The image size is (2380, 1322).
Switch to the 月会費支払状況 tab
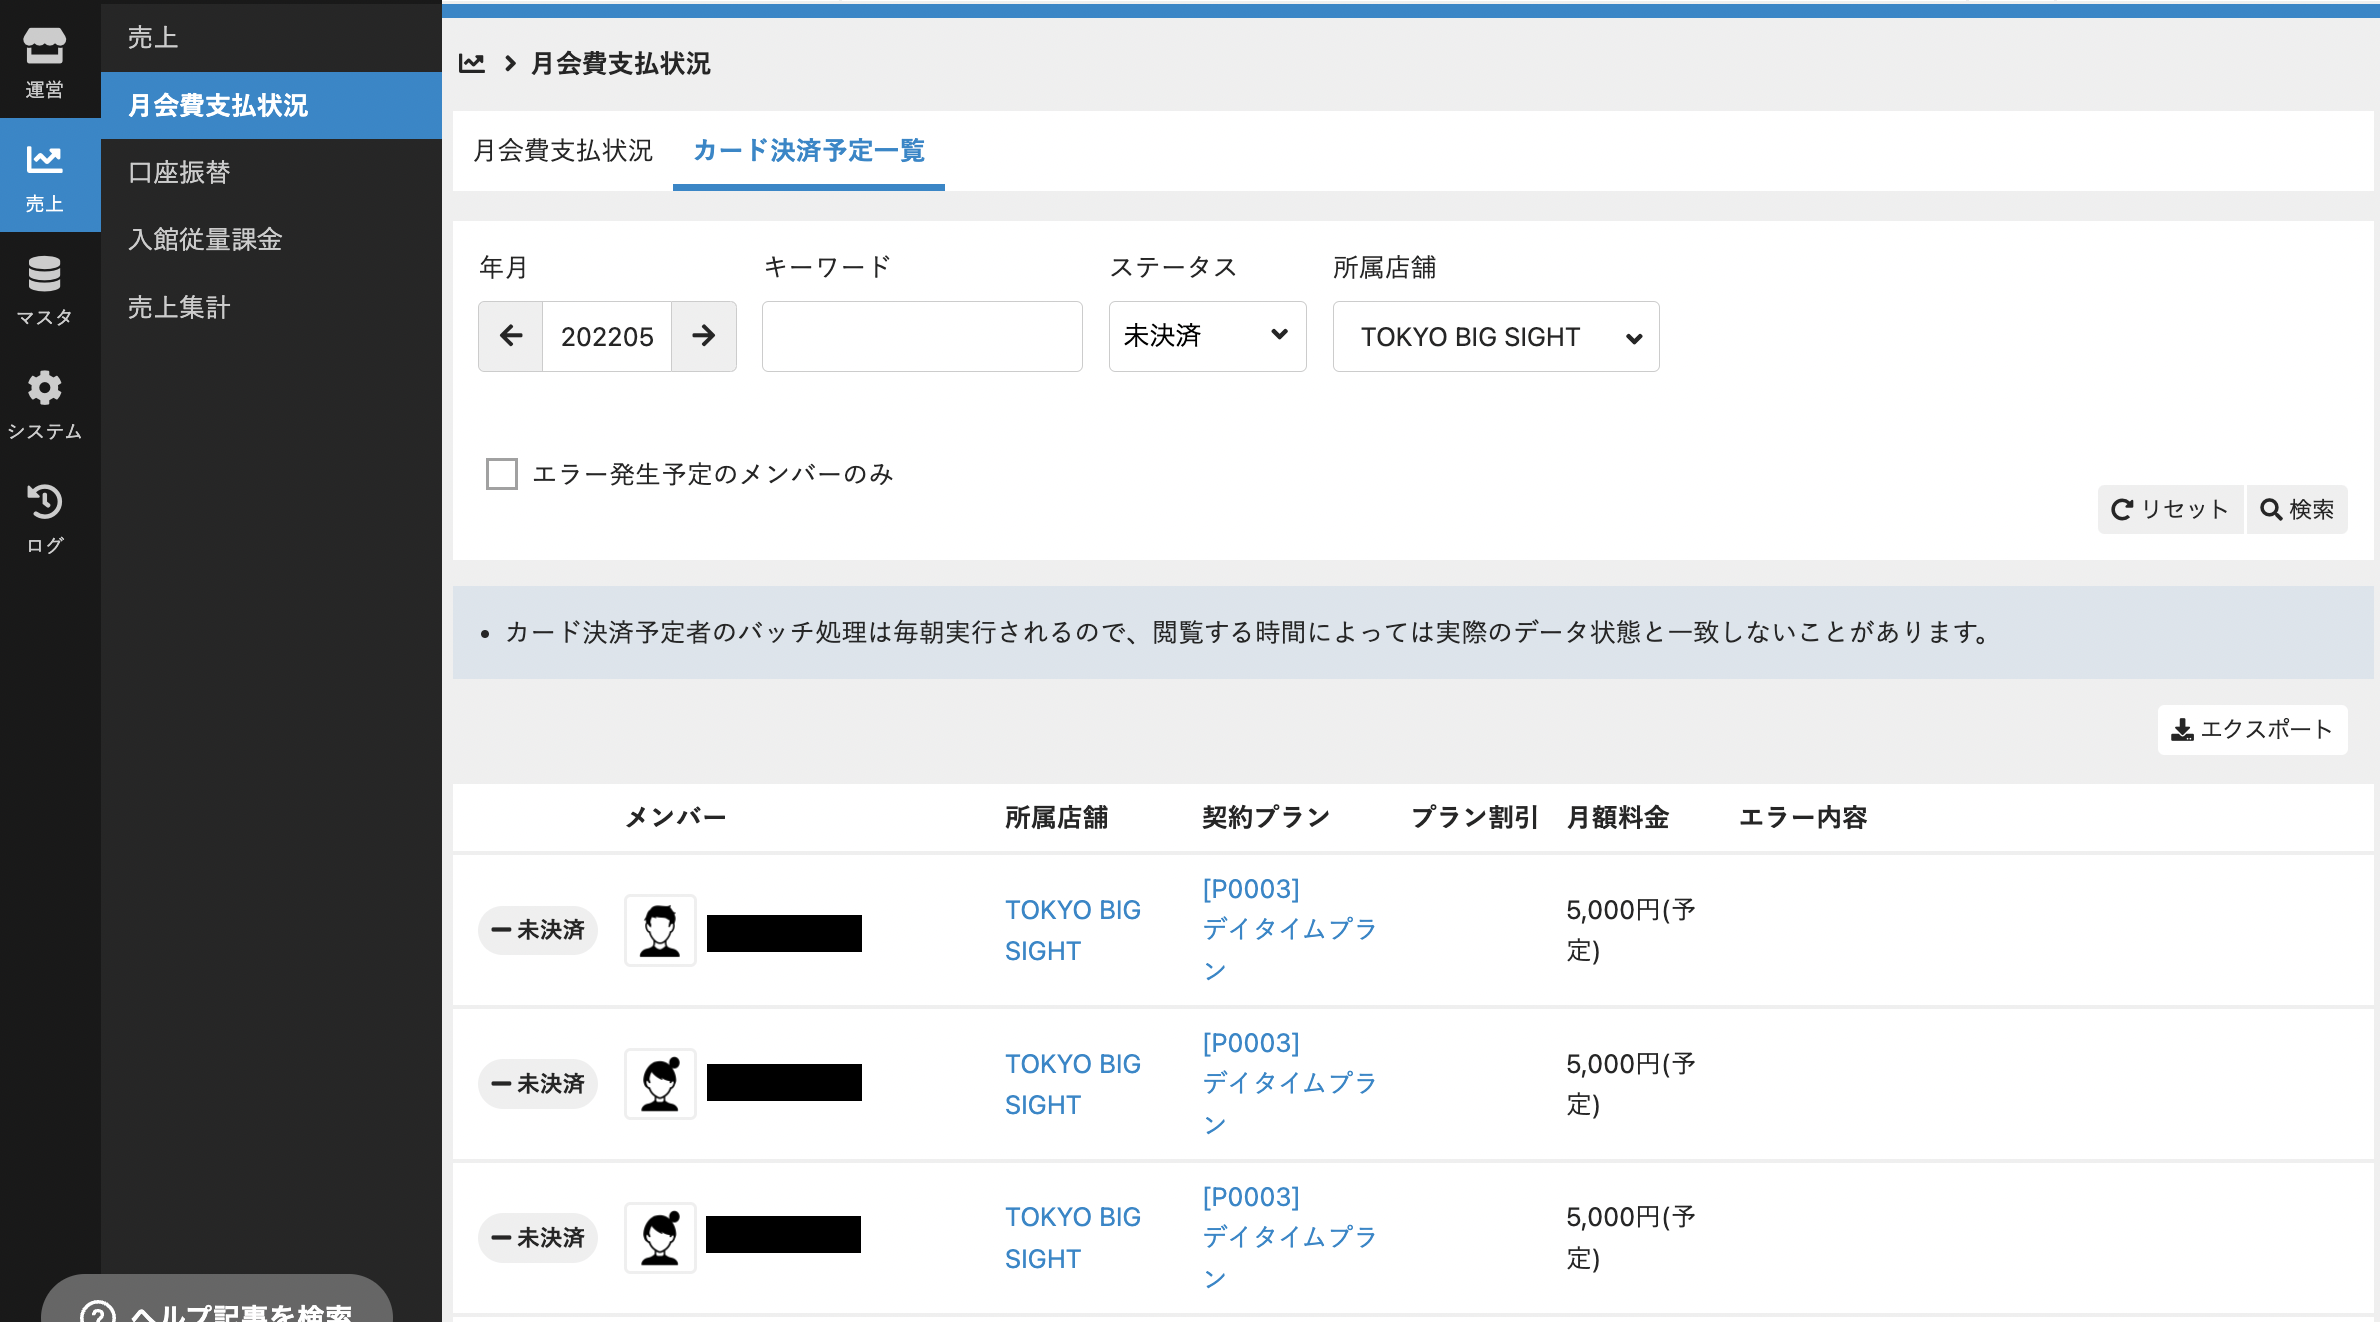pyautogui.click(x=563, y=151)
